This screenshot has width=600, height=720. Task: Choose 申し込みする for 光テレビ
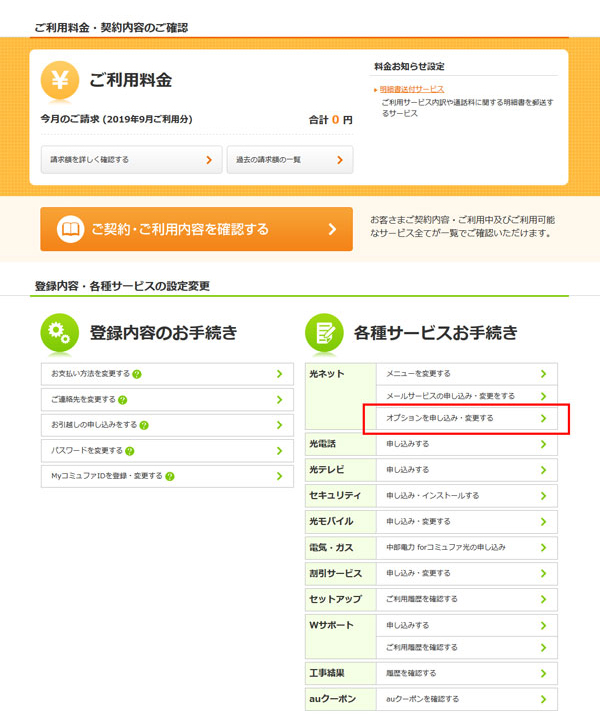467,470
